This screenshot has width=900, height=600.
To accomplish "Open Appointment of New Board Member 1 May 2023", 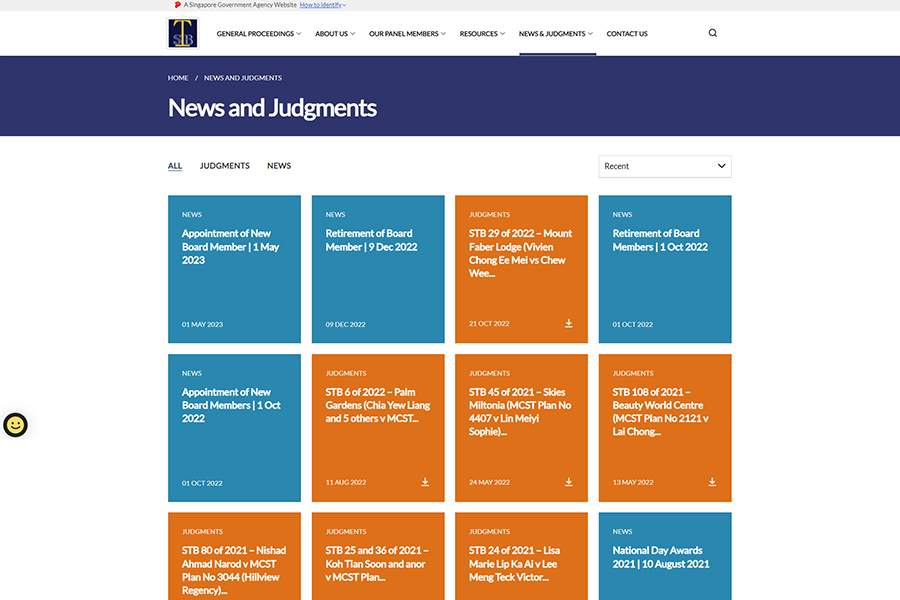I will click(x=234, y=269).
